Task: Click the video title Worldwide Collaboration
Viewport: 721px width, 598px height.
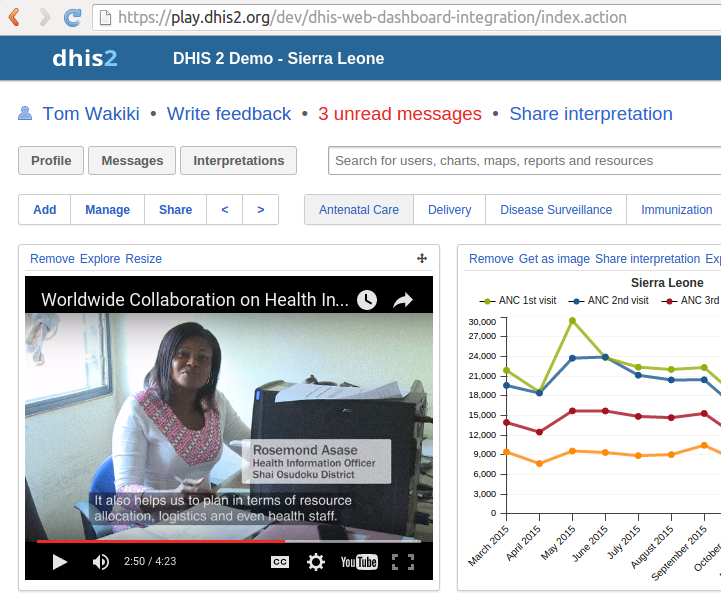Action: point(195,300)
